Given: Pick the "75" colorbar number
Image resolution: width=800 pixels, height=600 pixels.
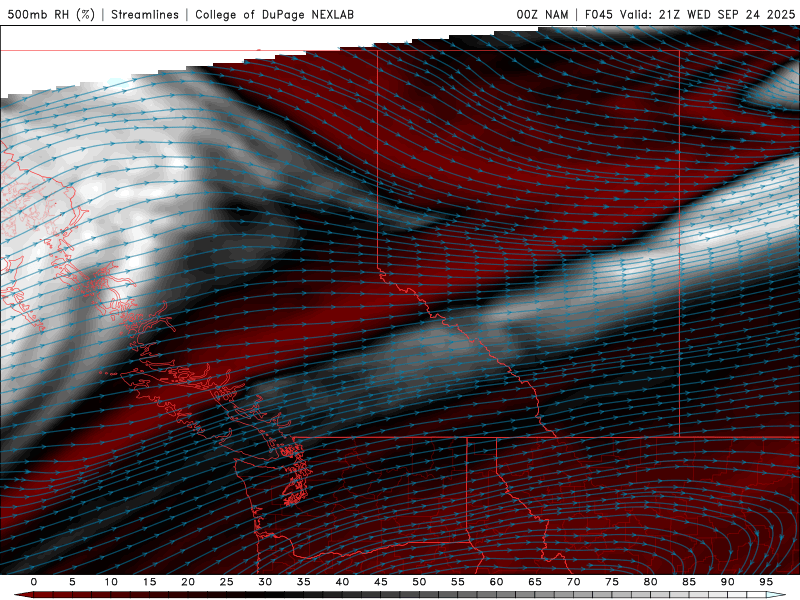Looking at the screenshot, I should click(x=611, y=582).
